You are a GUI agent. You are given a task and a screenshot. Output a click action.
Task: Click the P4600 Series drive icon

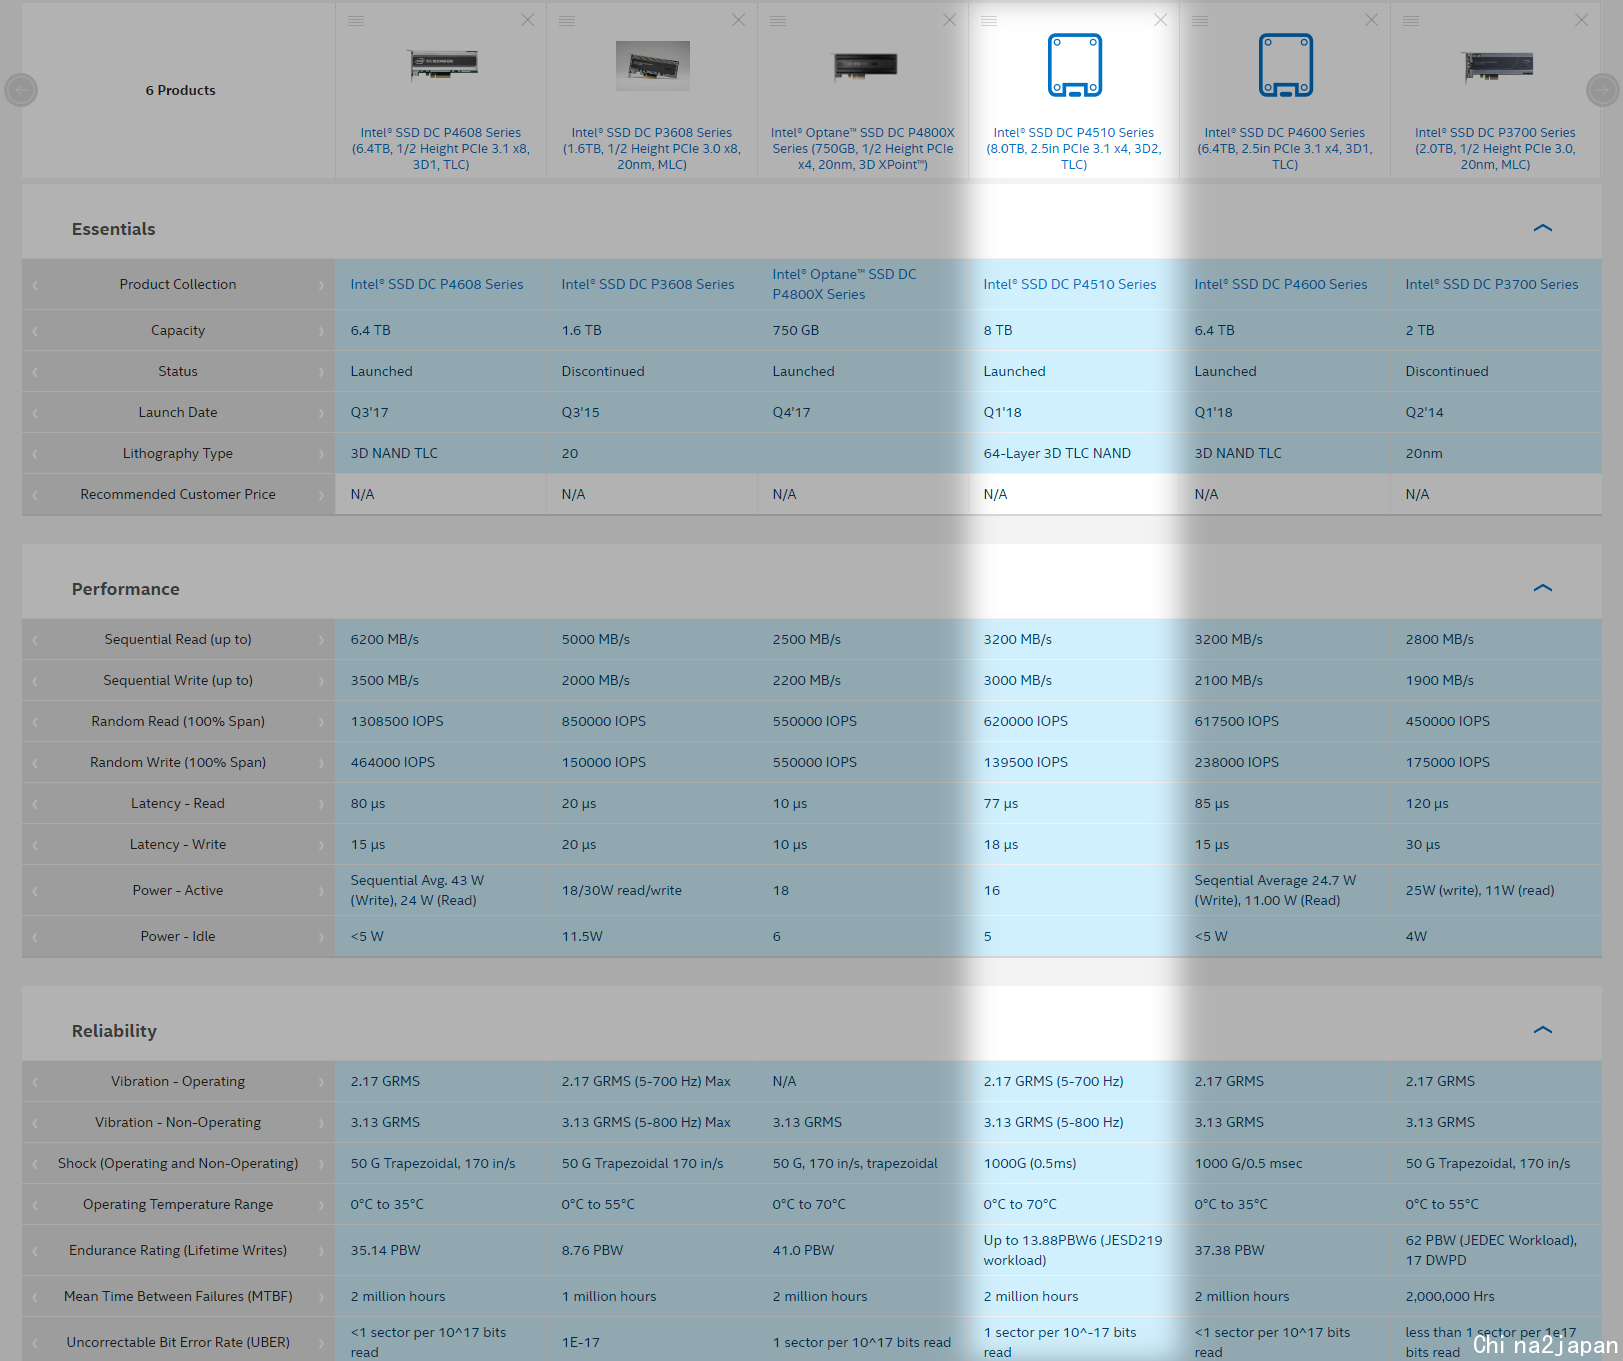(x=1286, y=65)
